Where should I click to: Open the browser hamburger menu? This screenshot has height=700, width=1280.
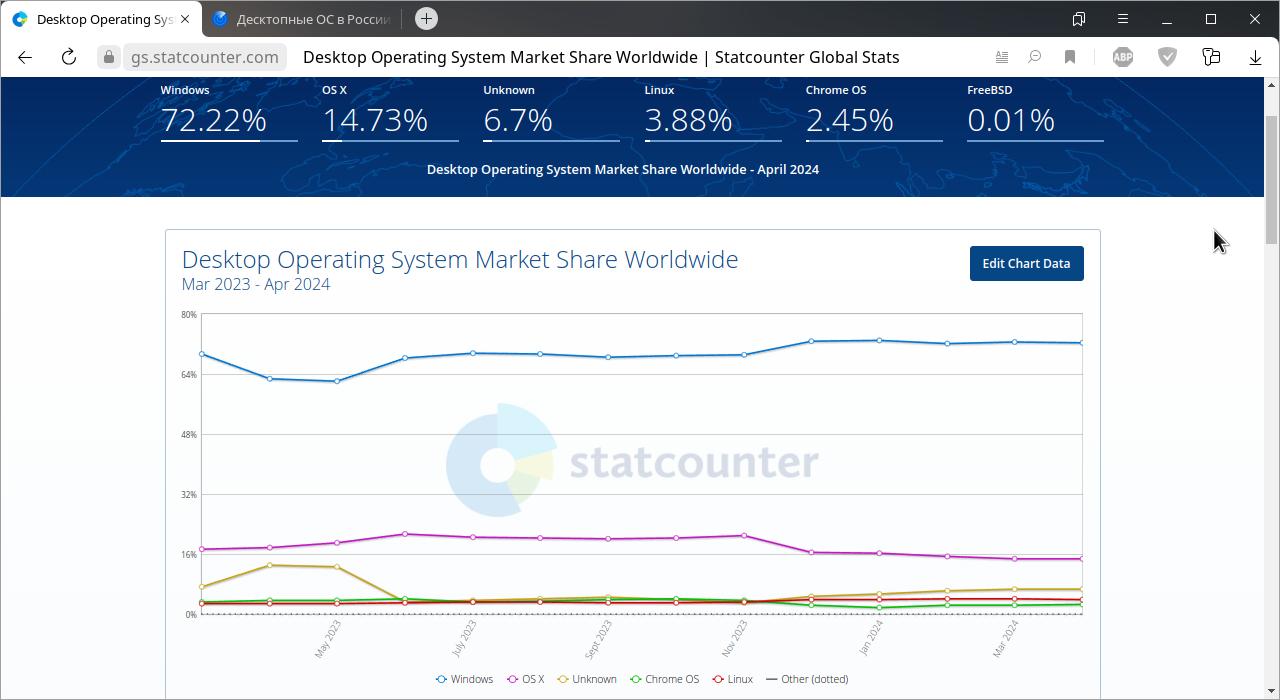pos(1123,19)
